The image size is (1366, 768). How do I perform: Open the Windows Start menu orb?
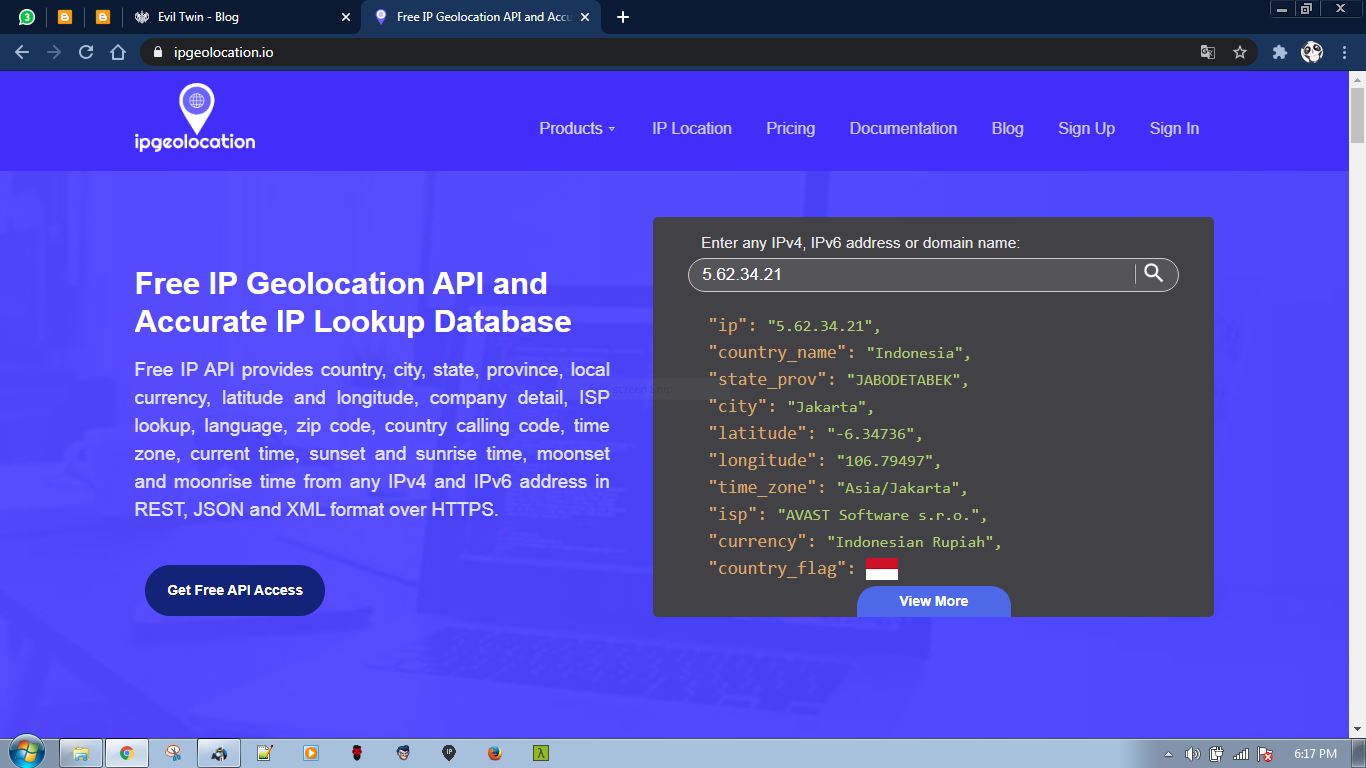pos(27,752)
